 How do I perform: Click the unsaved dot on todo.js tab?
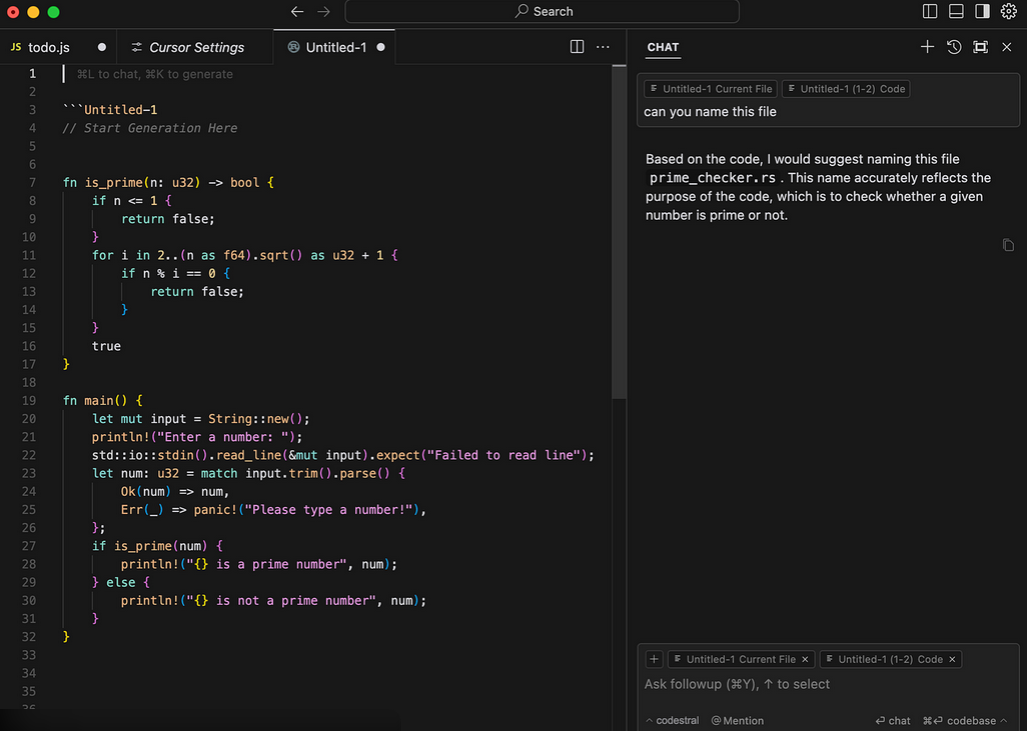[x=102, y=47]
